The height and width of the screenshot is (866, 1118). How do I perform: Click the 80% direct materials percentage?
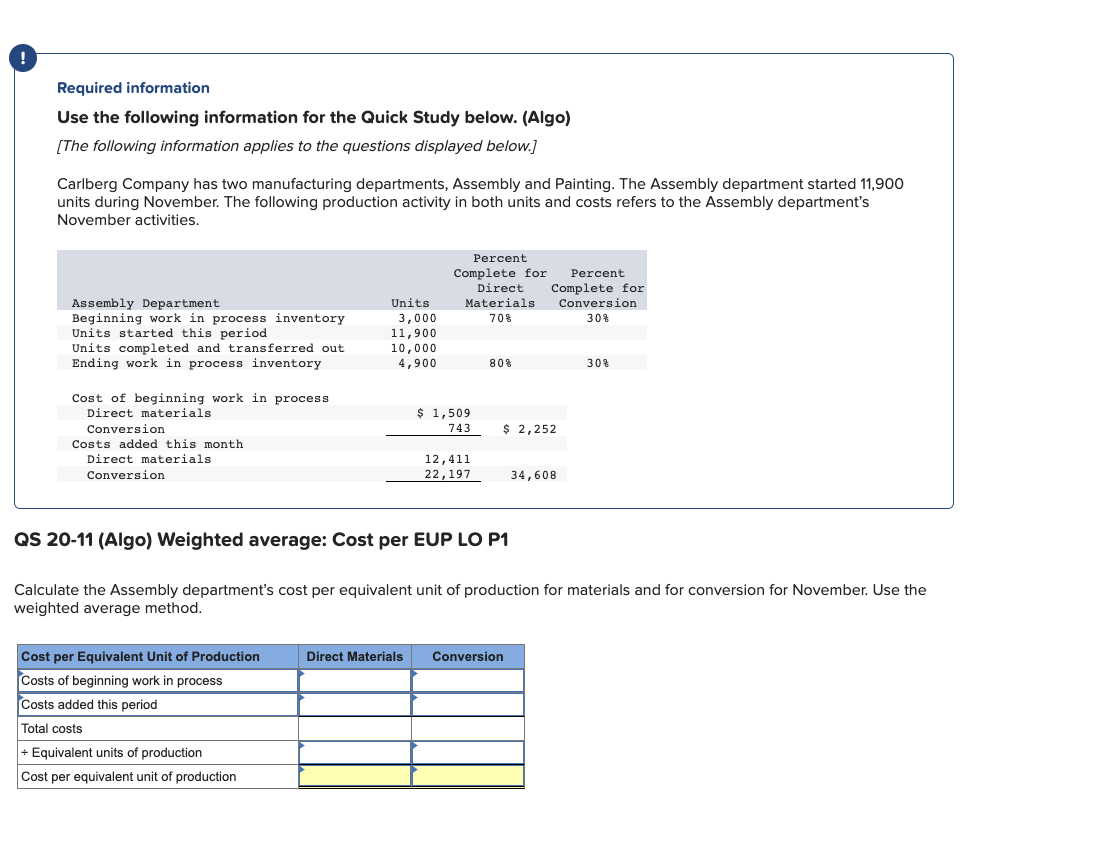point(500,363)
